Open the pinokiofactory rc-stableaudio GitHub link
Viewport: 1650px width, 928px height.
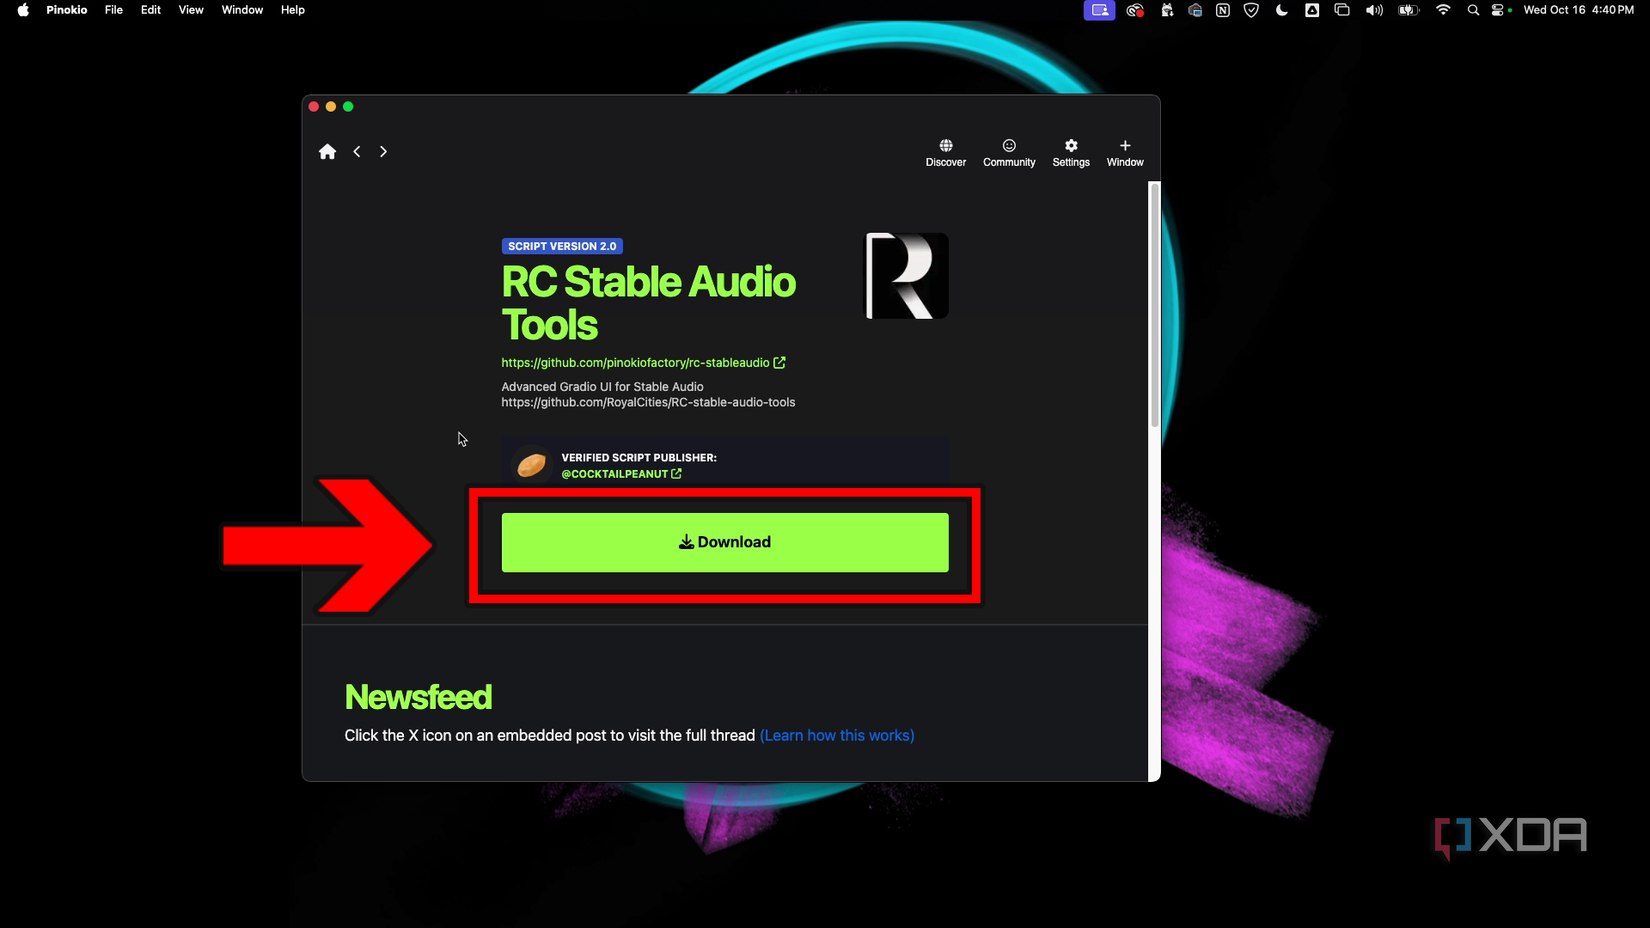click(643, 363)
